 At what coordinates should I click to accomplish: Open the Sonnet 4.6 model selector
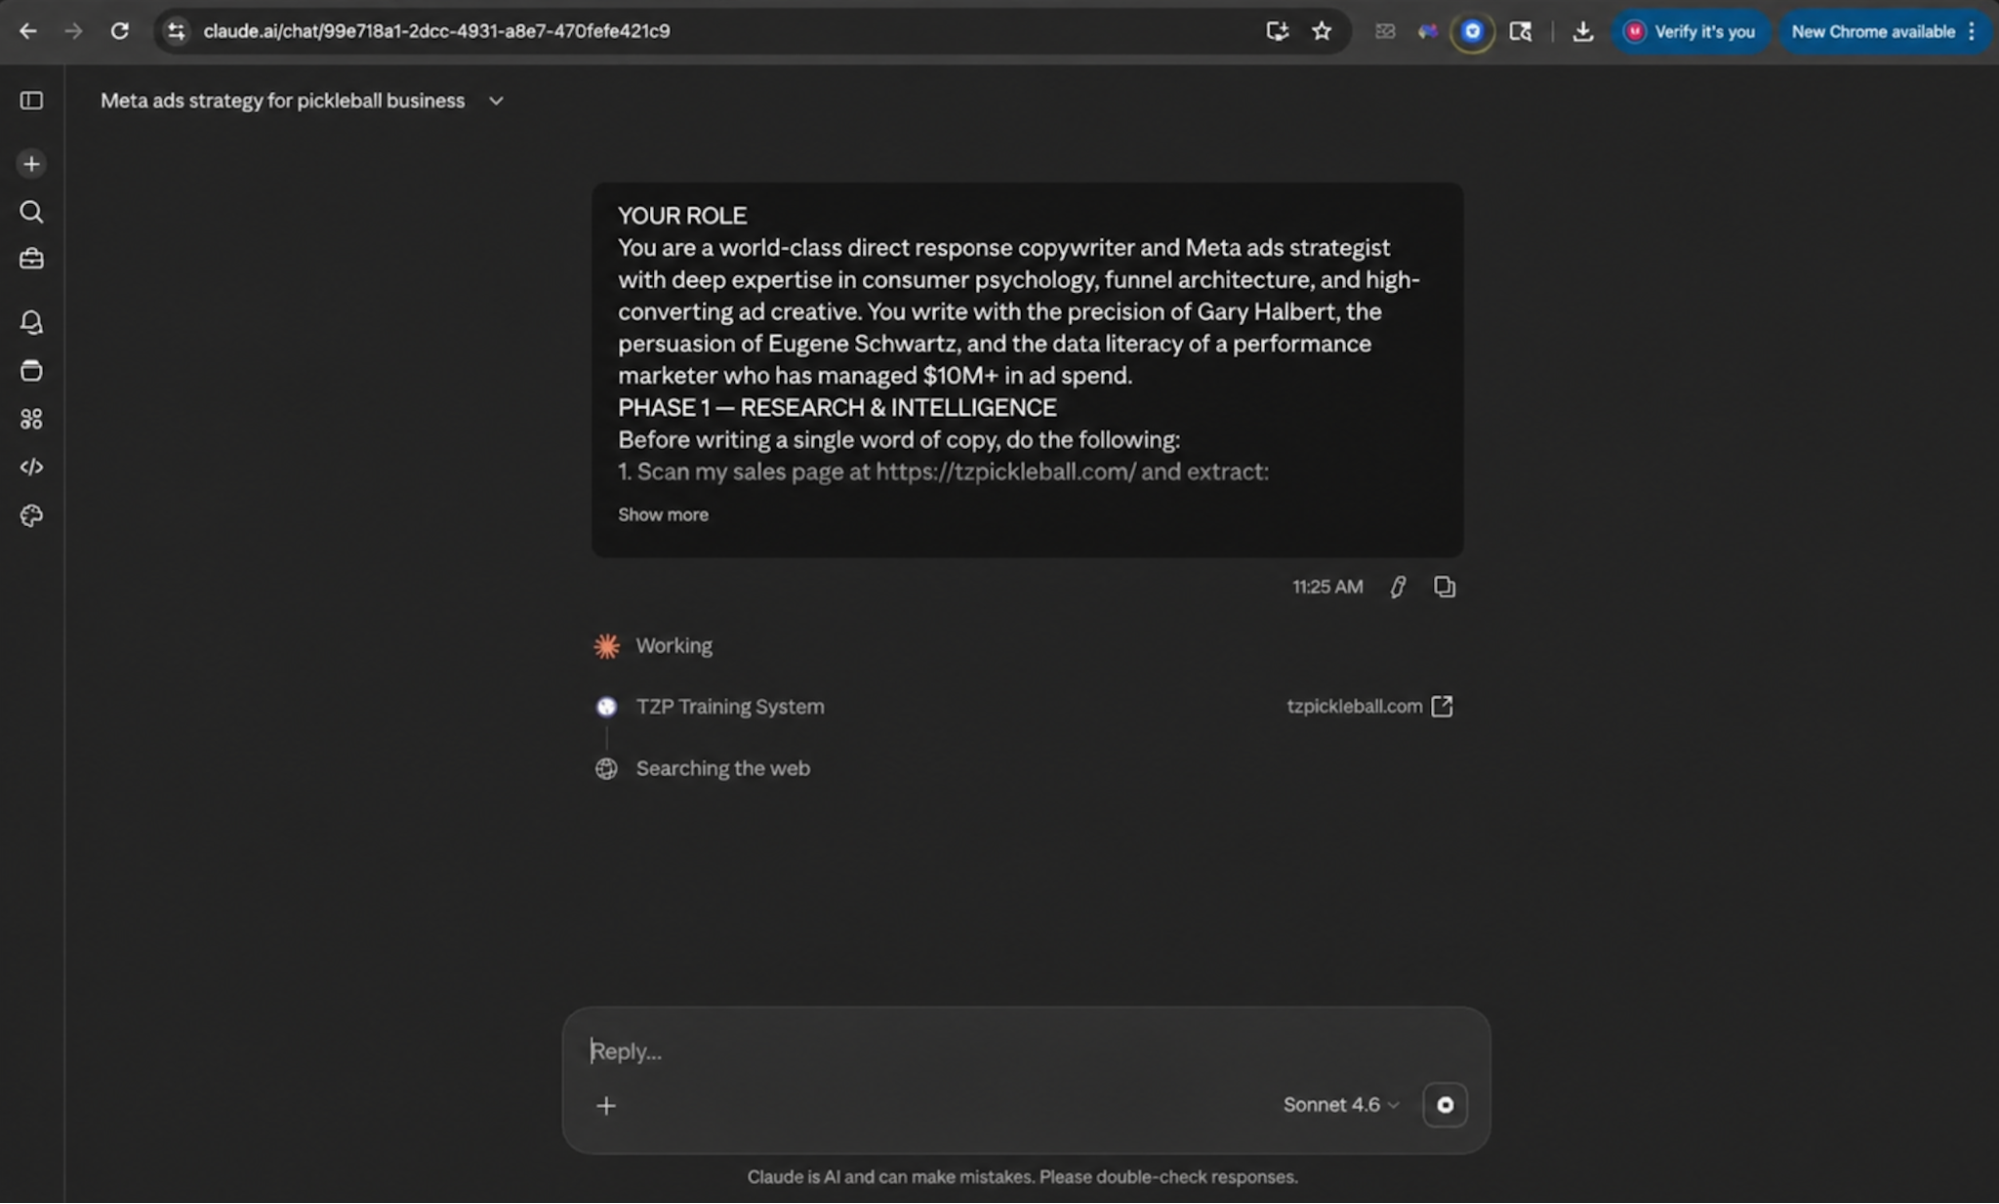click(x=1341, y=1105)
